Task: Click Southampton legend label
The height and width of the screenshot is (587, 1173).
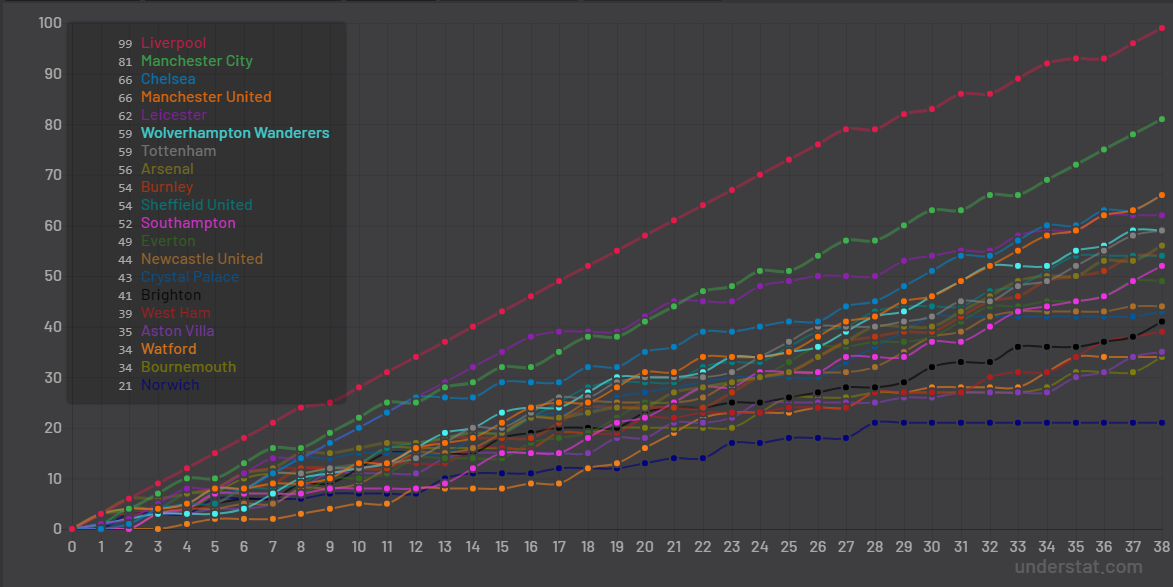Action: point(188,223)
